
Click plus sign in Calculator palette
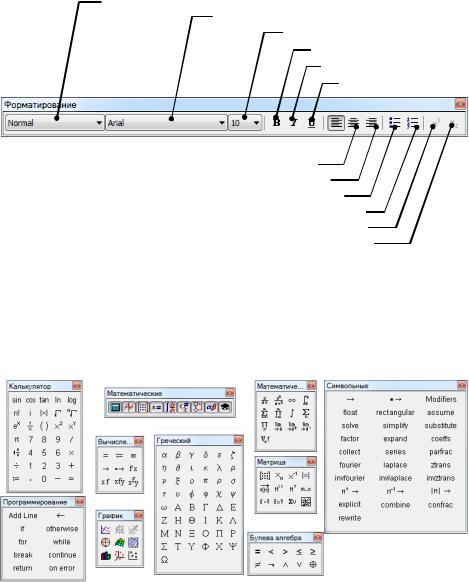72,466
